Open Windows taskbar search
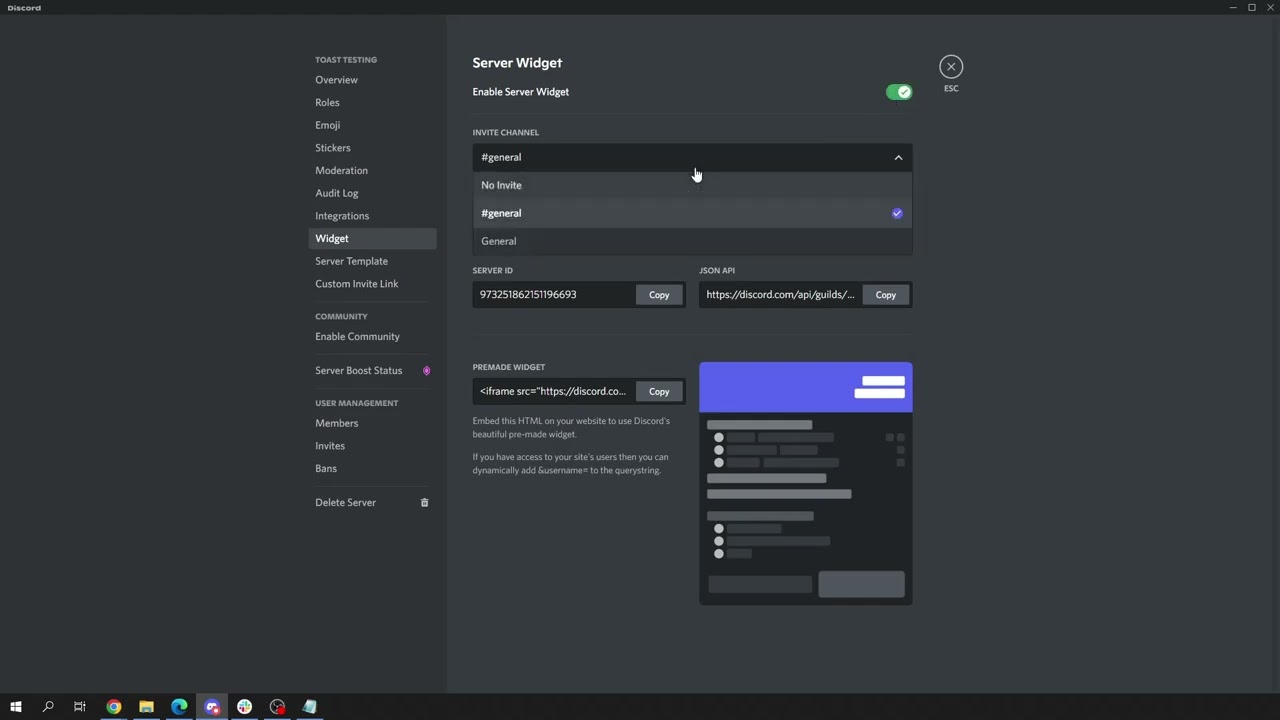Screen dimensions: 1280x720 [x=48, y=707]
